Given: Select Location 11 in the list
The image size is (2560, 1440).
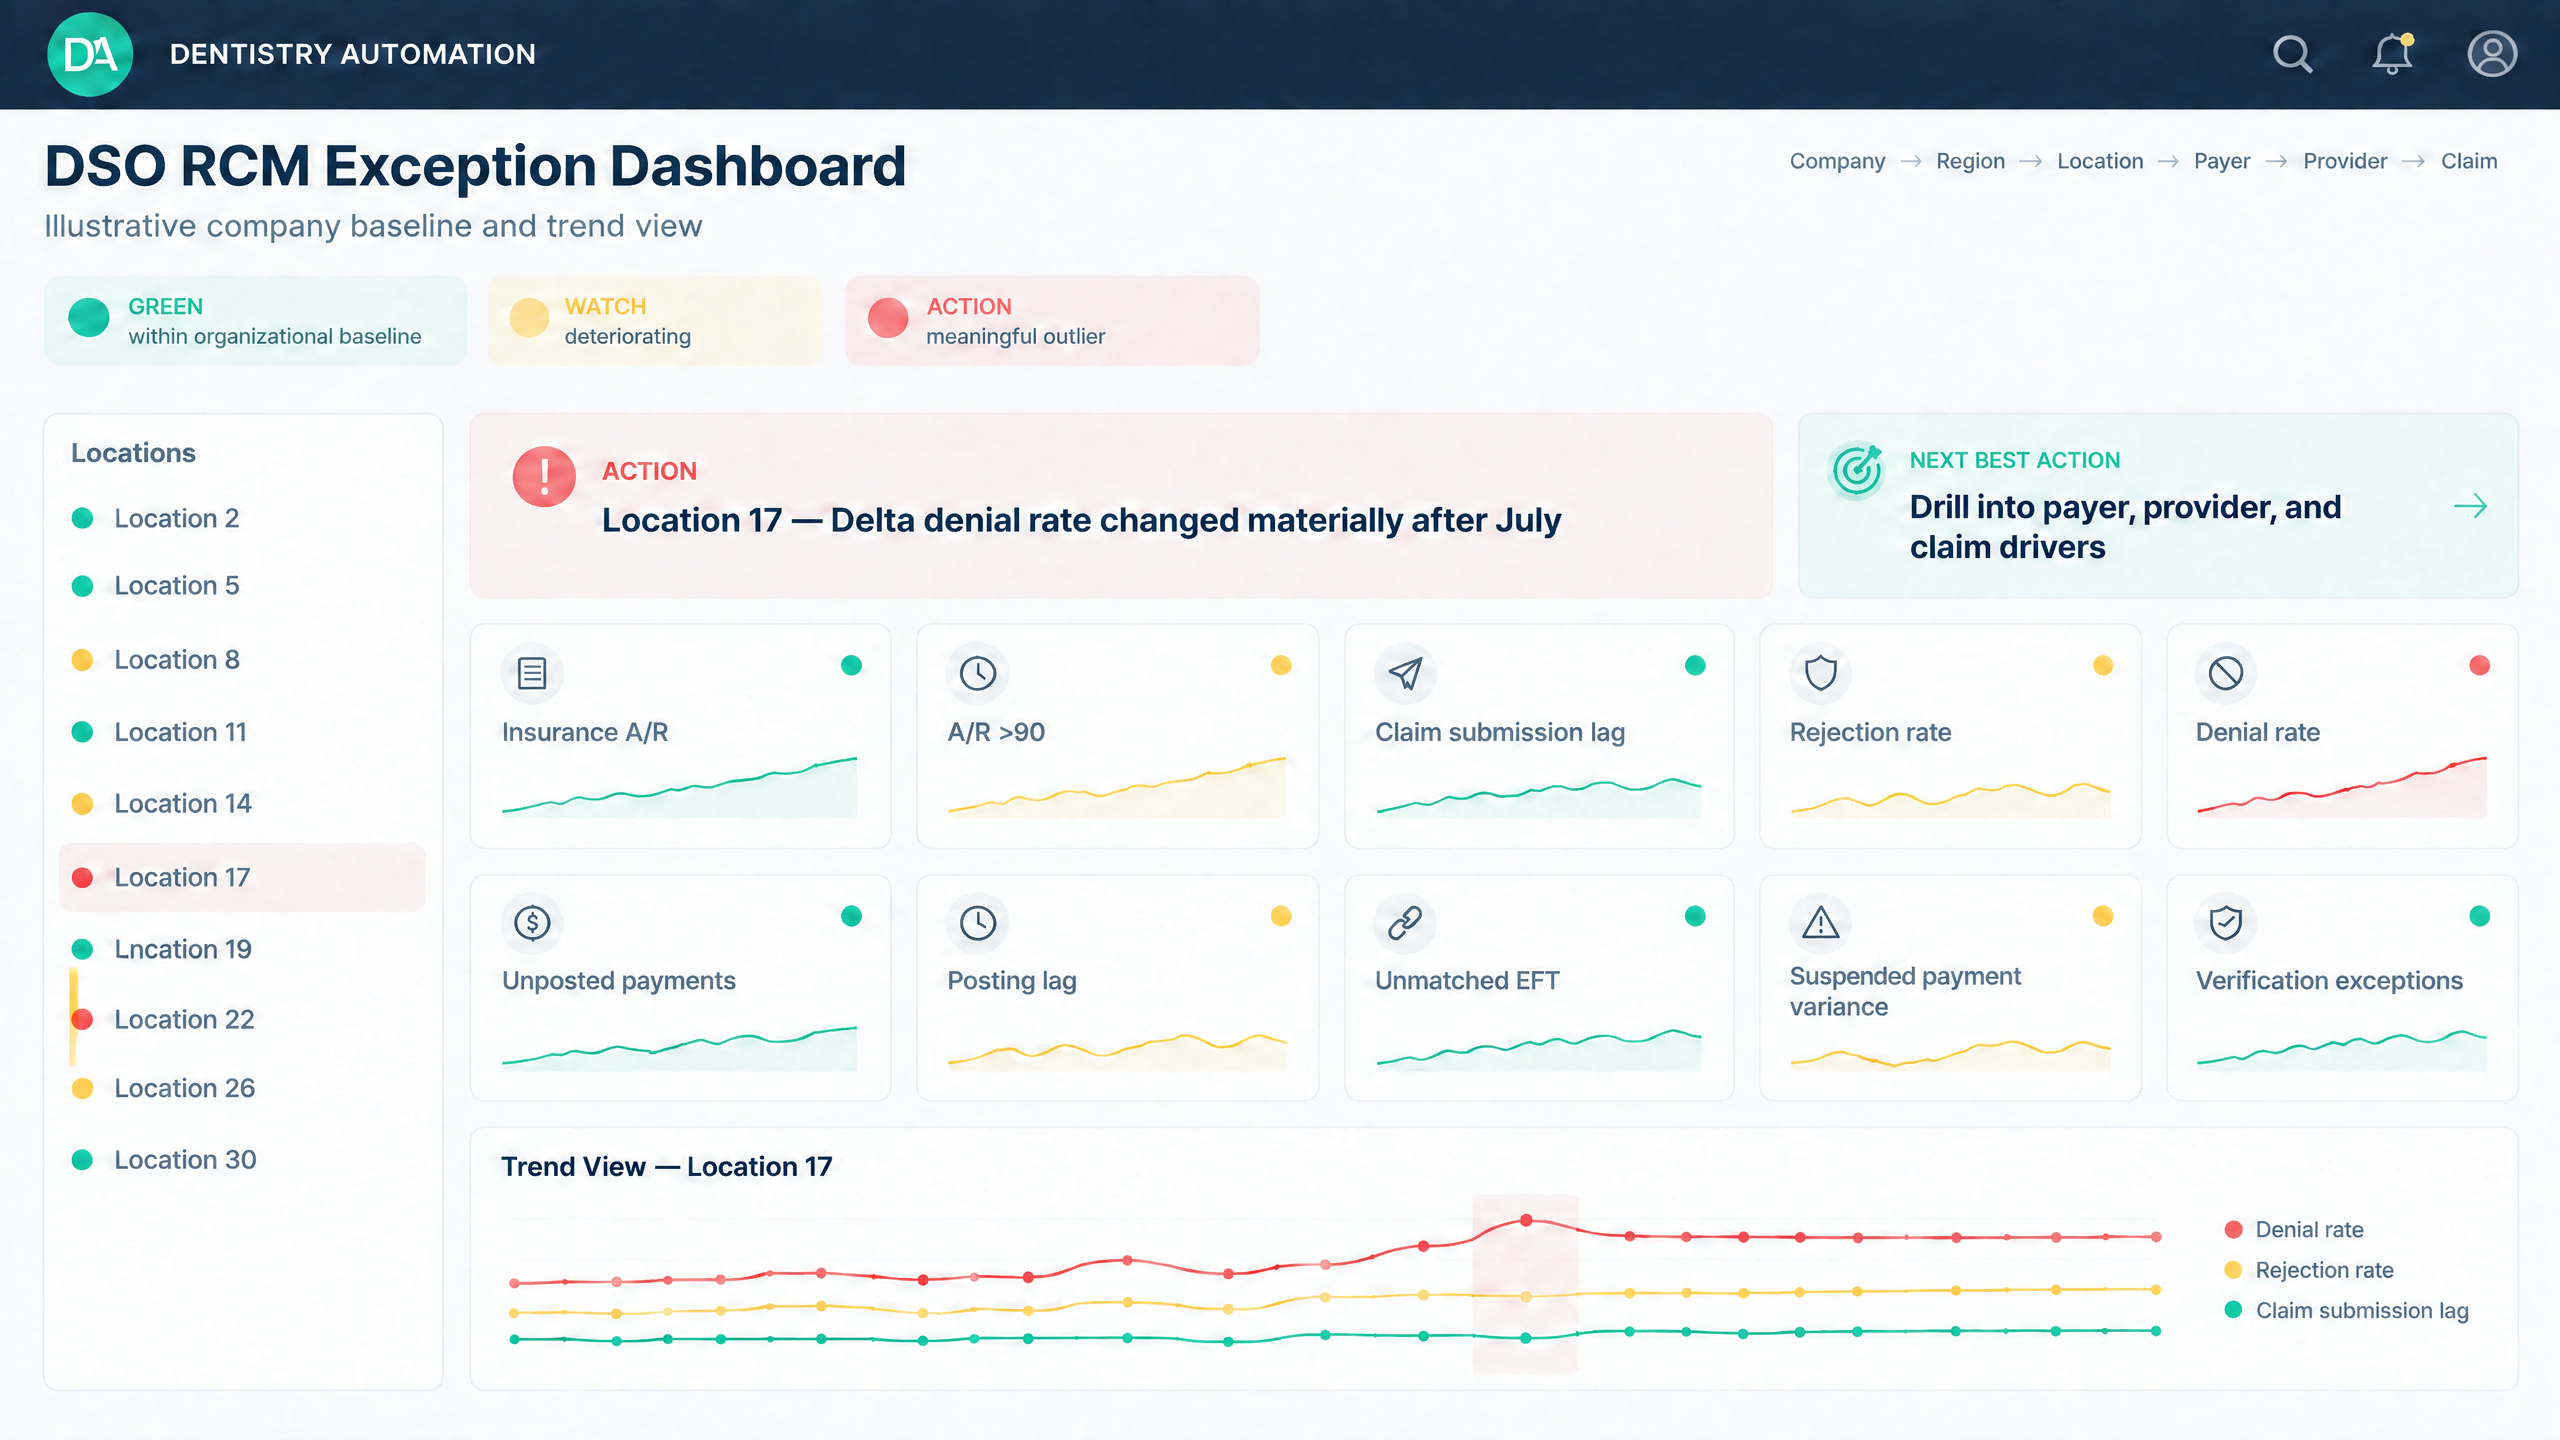Looking at the screenshot, I should click(242, 732).
